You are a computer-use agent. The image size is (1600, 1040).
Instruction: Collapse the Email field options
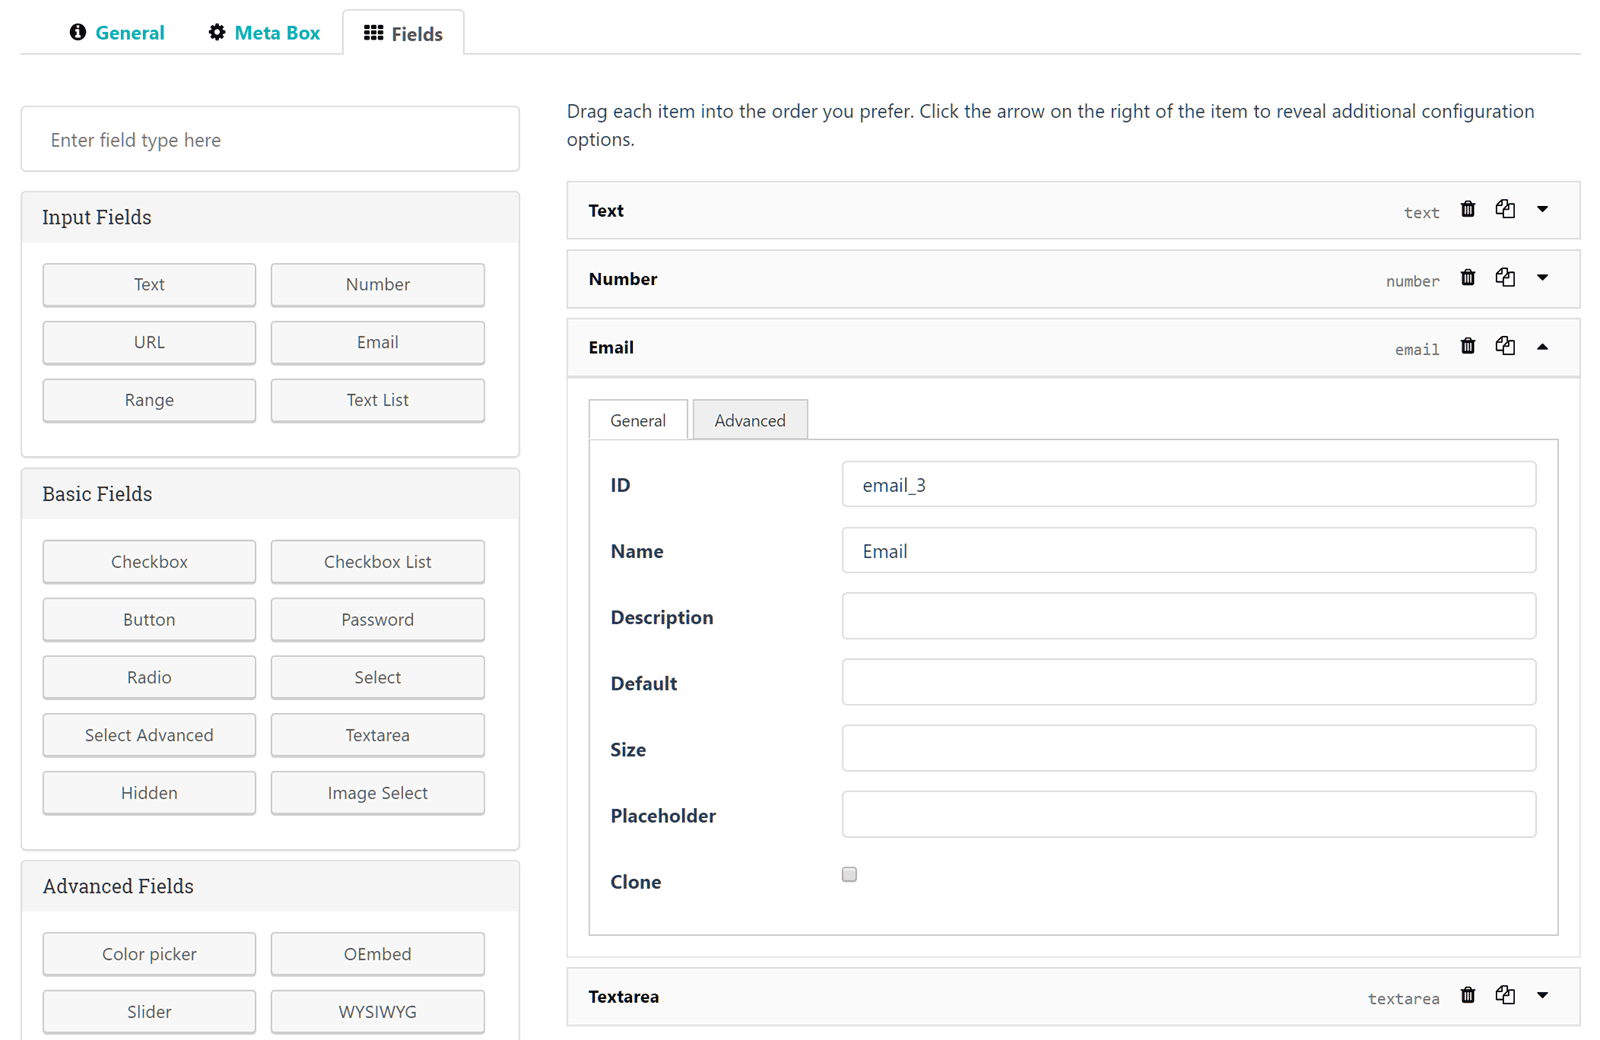pyautogui.click(x=1542, y=347)
